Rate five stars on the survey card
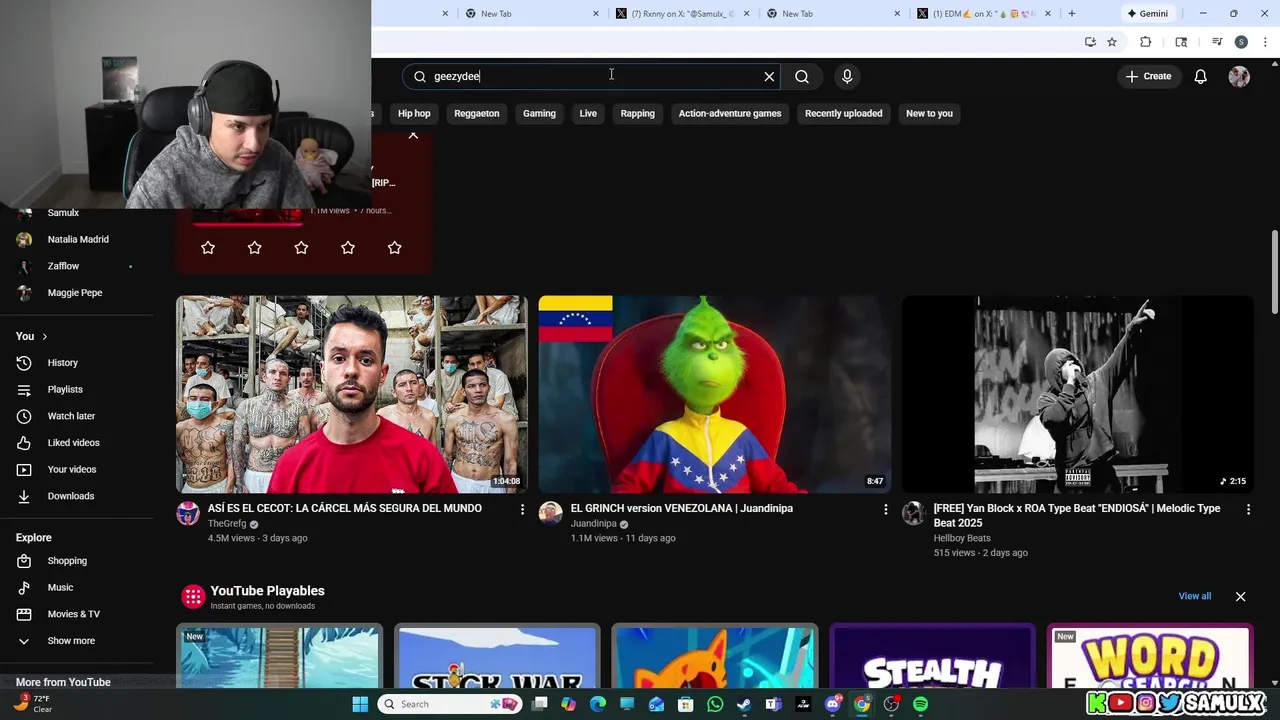The width and height of the screenshot is (1280, 720). (x=394, y=247)
